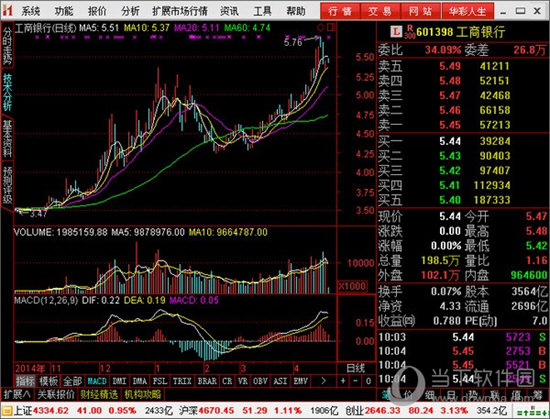Select the CR indicator tab
This screenshot has height=419, width=550.
227,381
